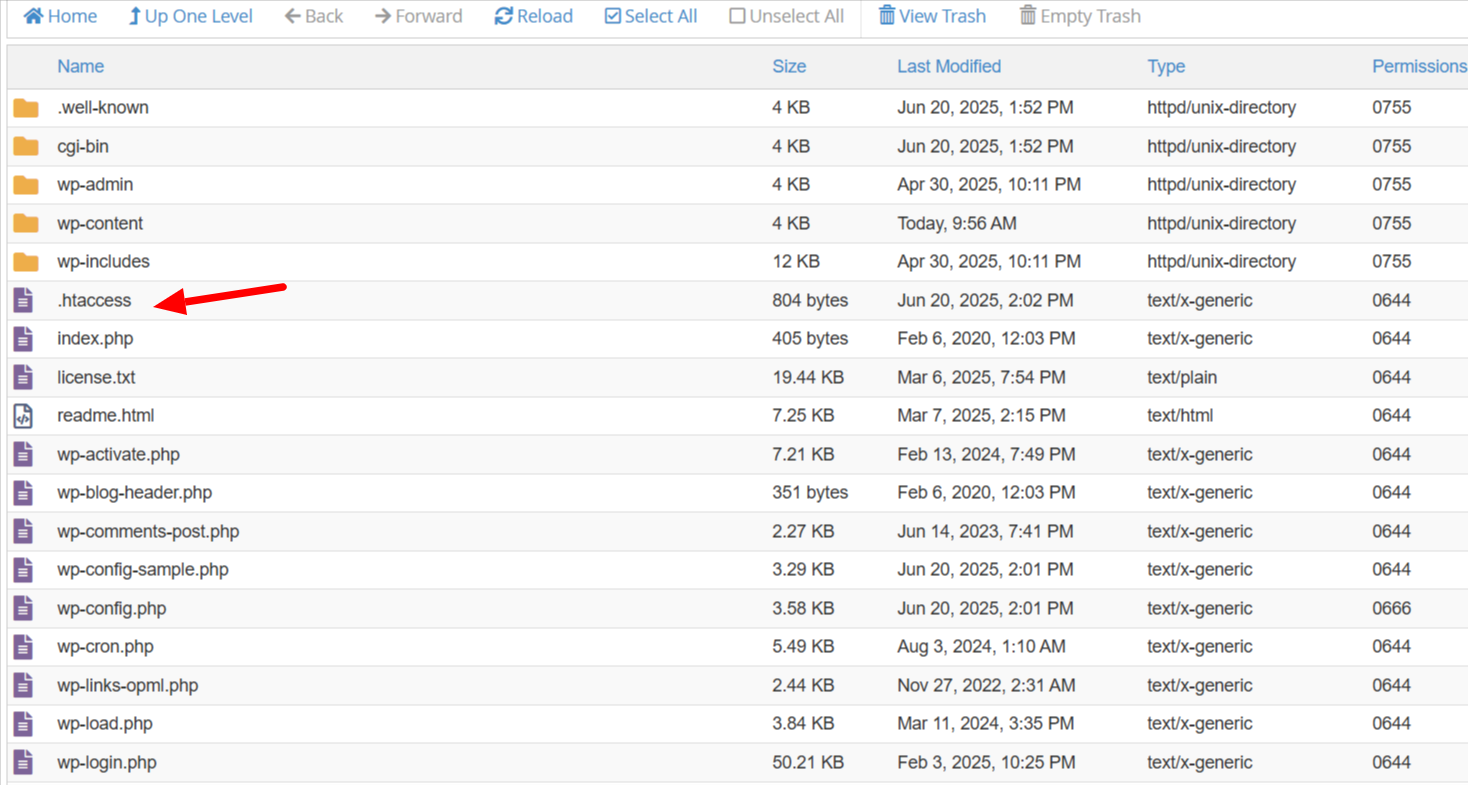Click the wp-config.php file icon
Viewport: 1468px width, 785px height.
coord(23,608)
